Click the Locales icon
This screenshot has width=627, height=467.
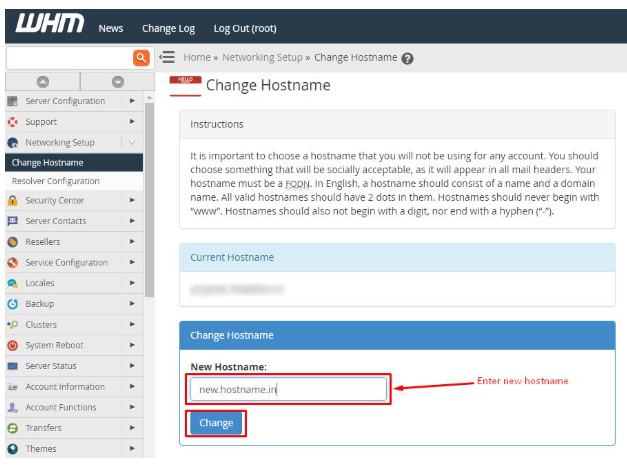click(12, 283)
